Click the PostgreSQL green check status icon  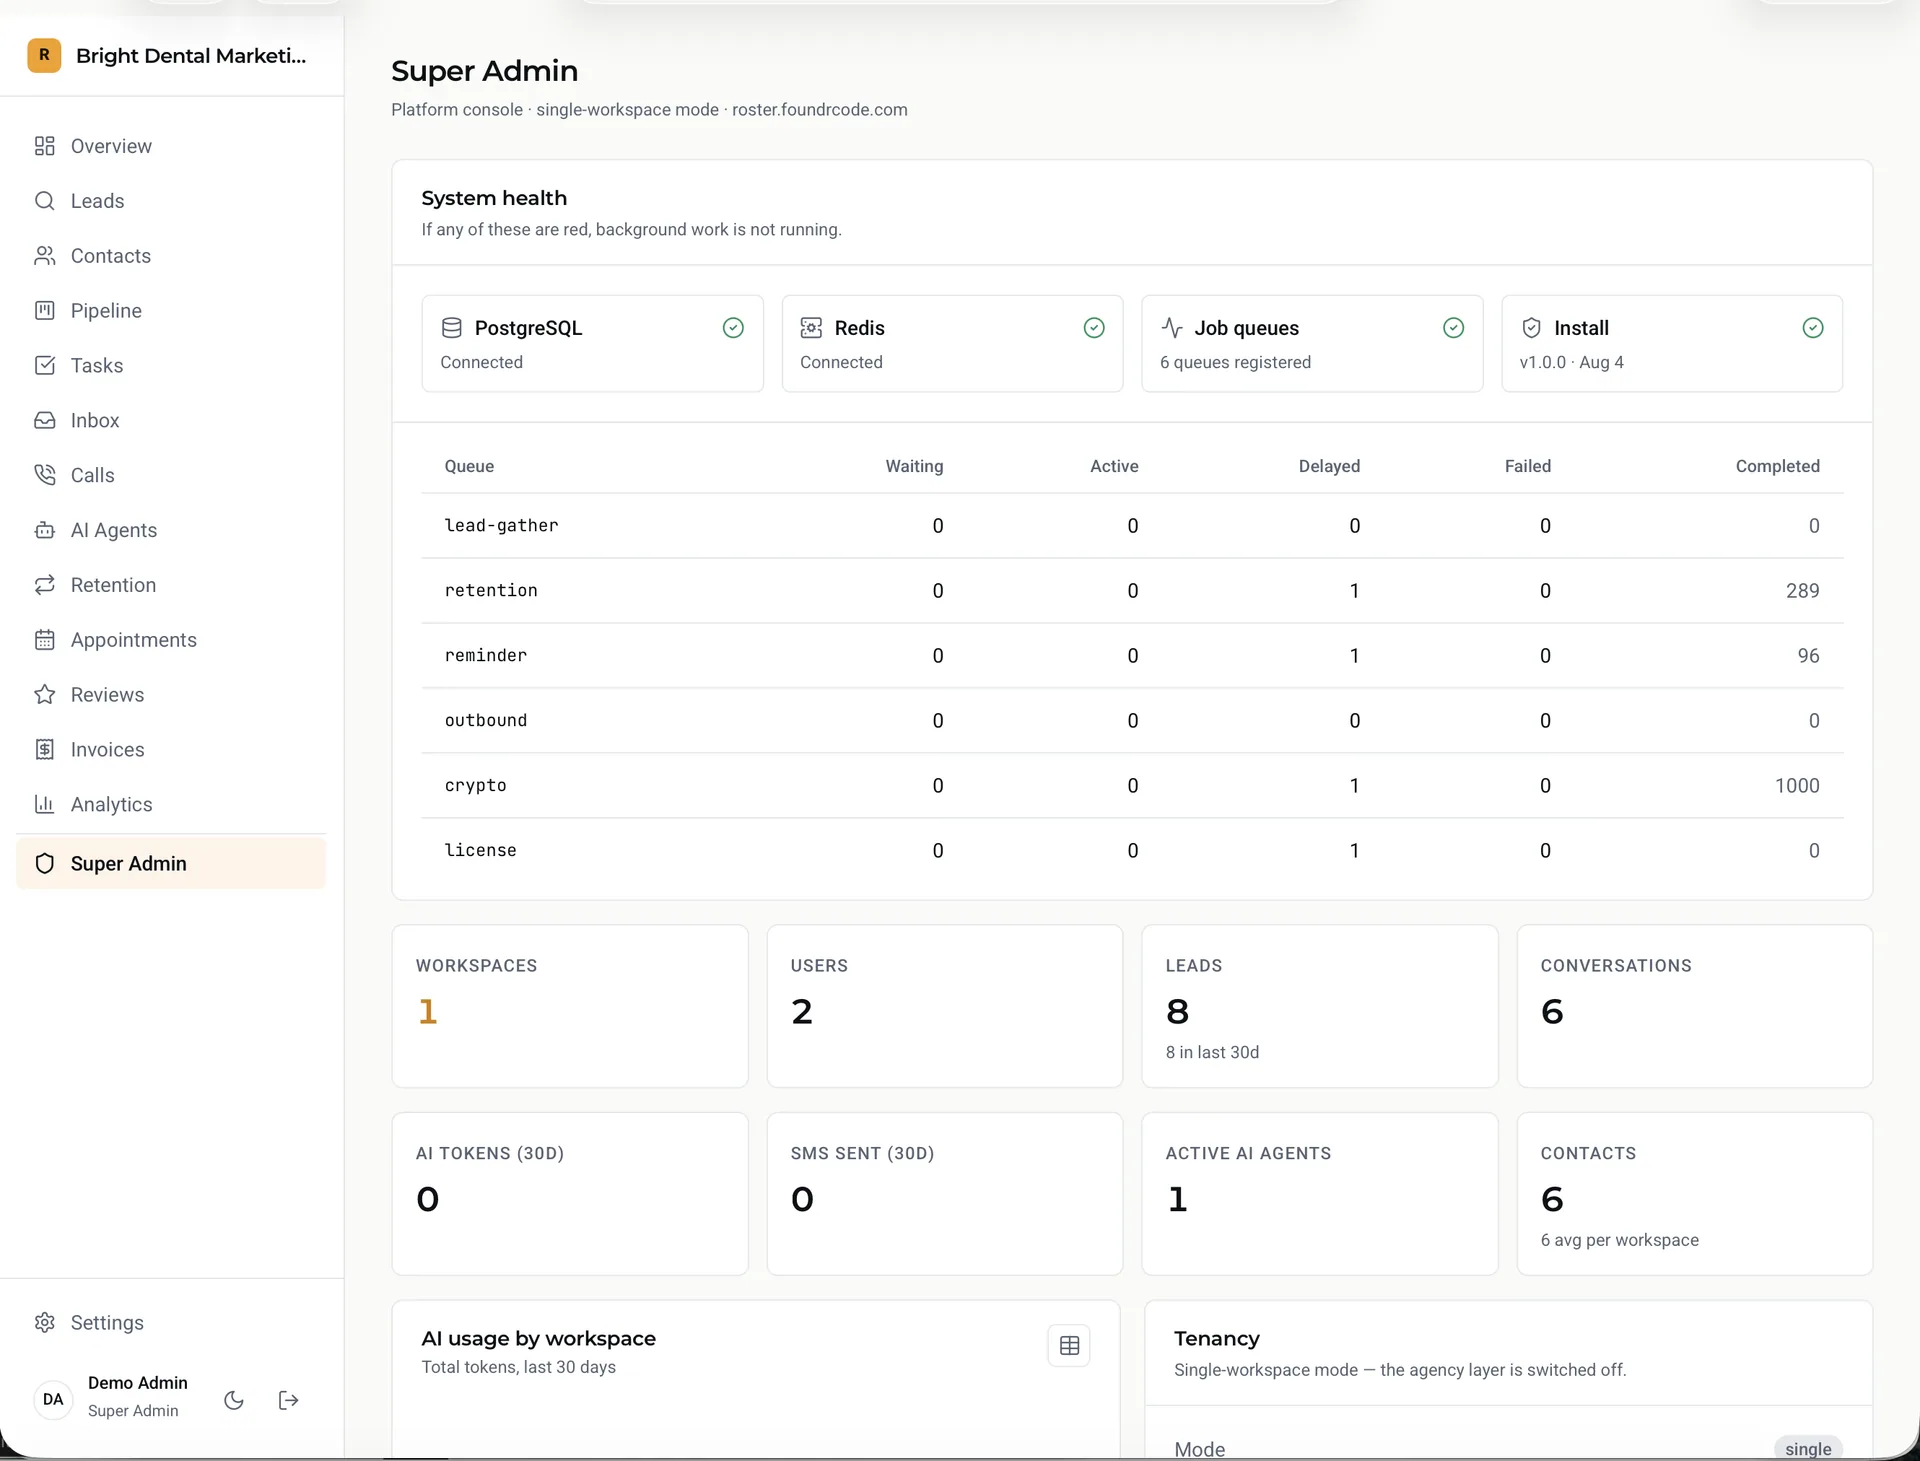click(x=733, y=328)
